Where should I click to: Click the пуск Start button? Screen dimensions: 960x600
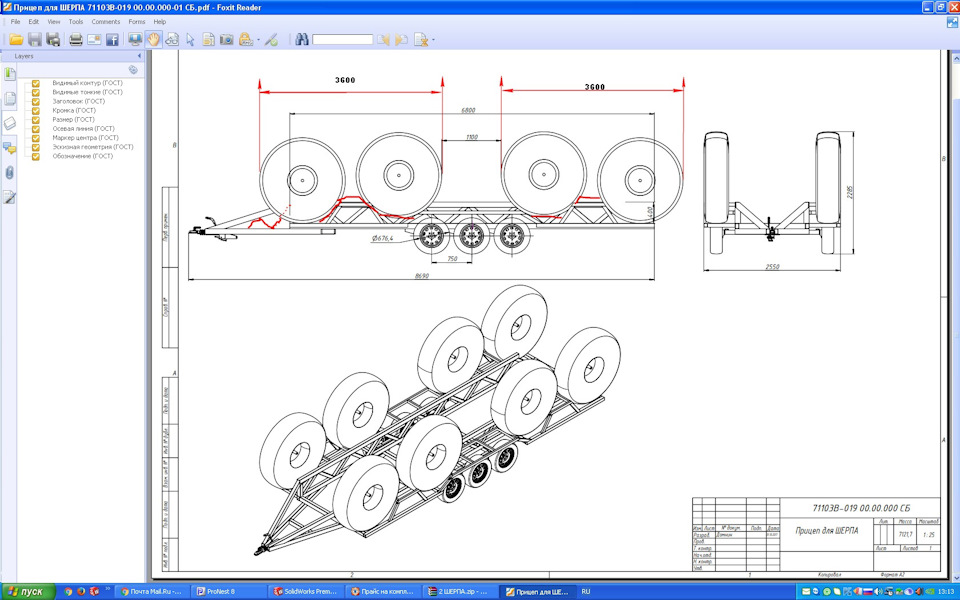point(28,592)
